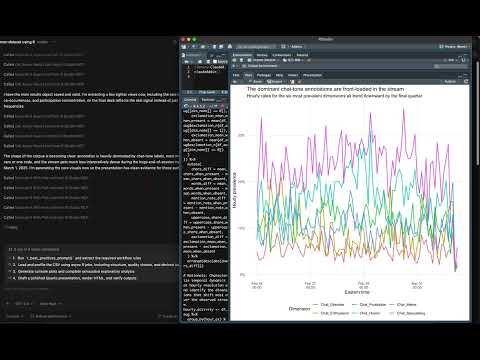
Task: Open the Viewer tab
Action: pos(293,75)
